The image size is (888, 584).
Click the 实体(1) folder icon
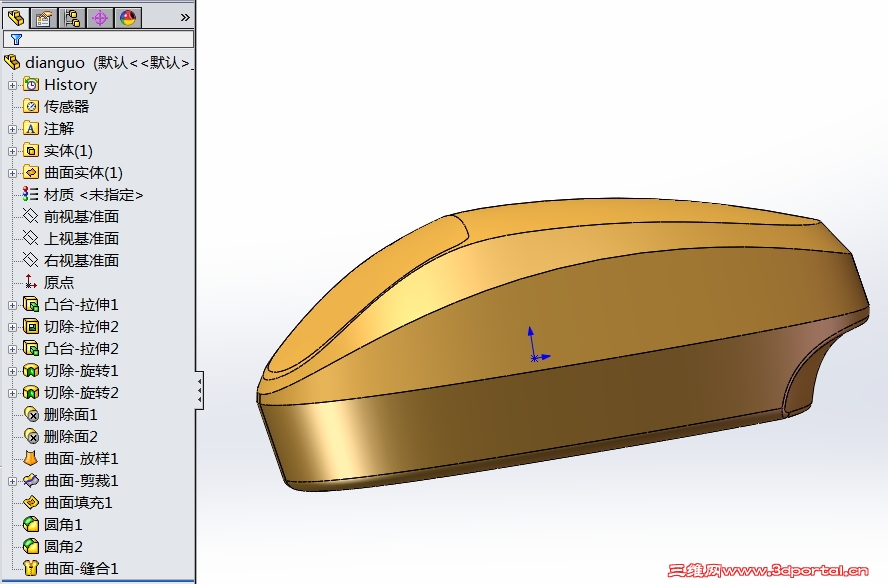[x=31, y=151]
